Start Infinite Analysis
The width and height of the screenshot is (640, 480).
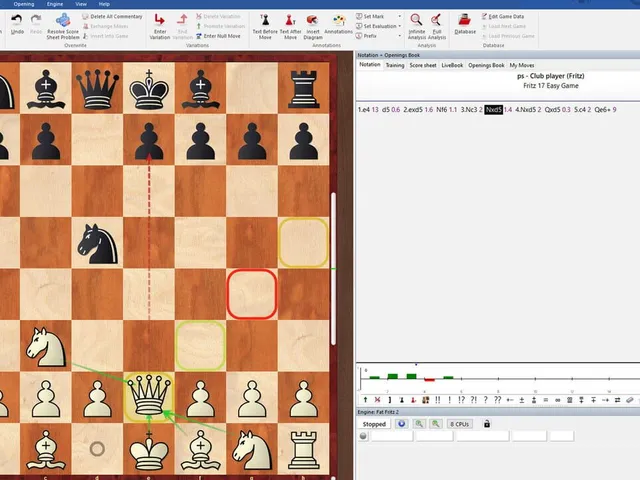[416, 27]
